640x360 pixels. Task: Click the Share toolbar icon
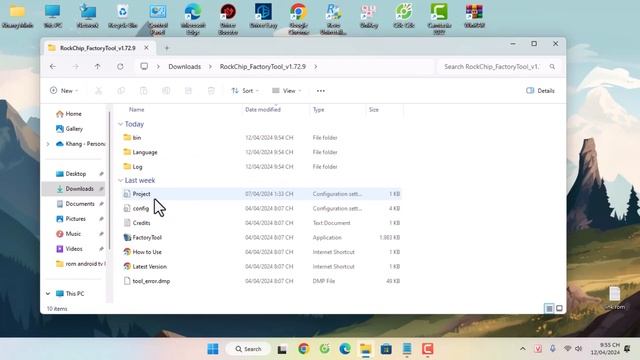[188, 91]
